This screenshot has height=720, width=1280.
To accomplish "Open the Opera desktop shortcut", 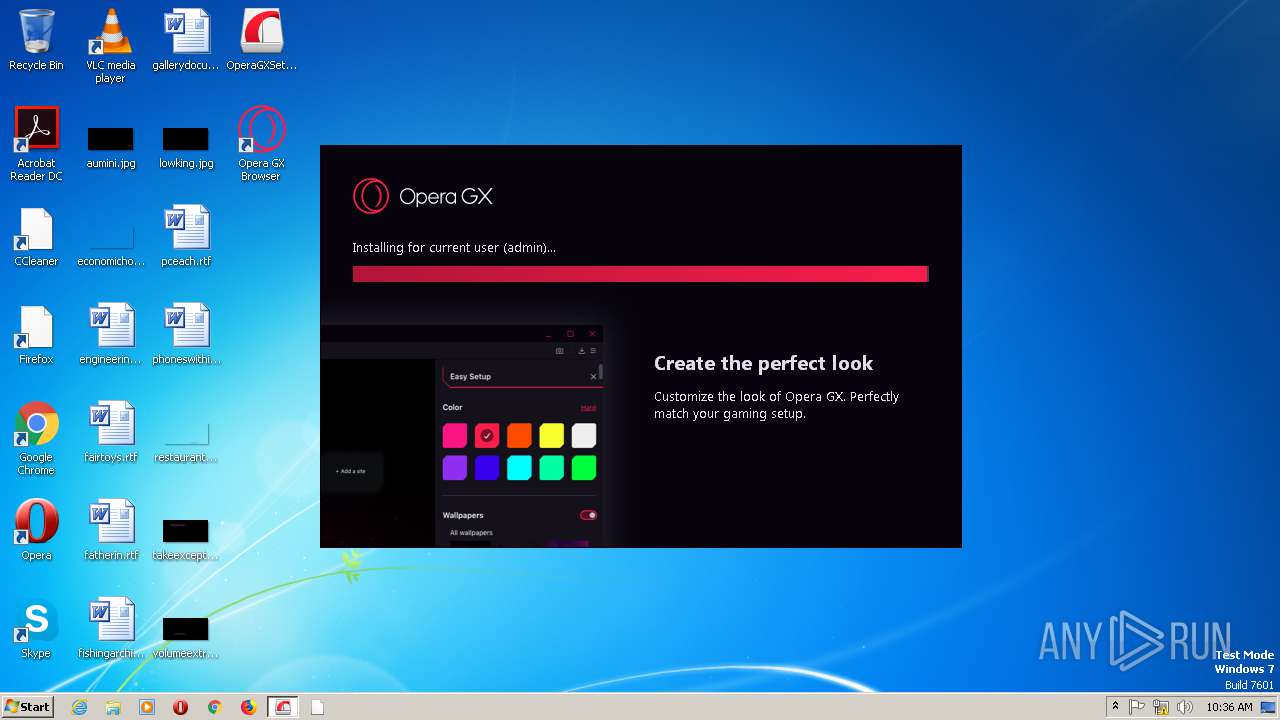I will [36, 531].
